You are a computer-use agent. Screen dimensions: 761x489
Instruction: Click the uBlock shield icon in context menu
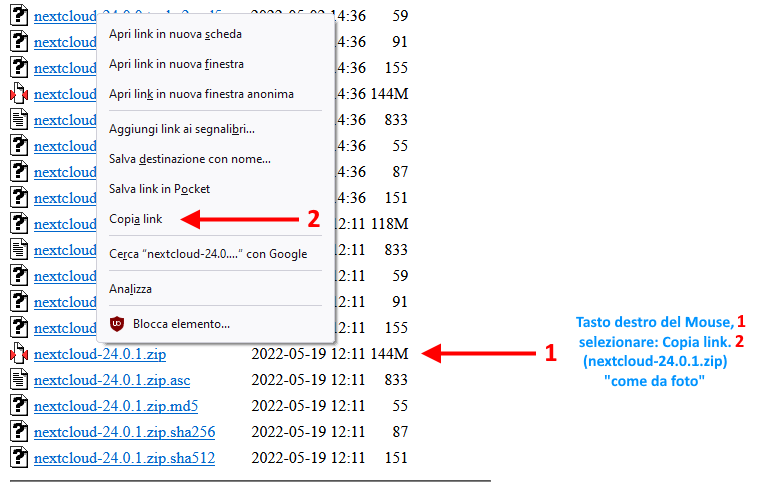pyautogui.click(x=117, y=324)
